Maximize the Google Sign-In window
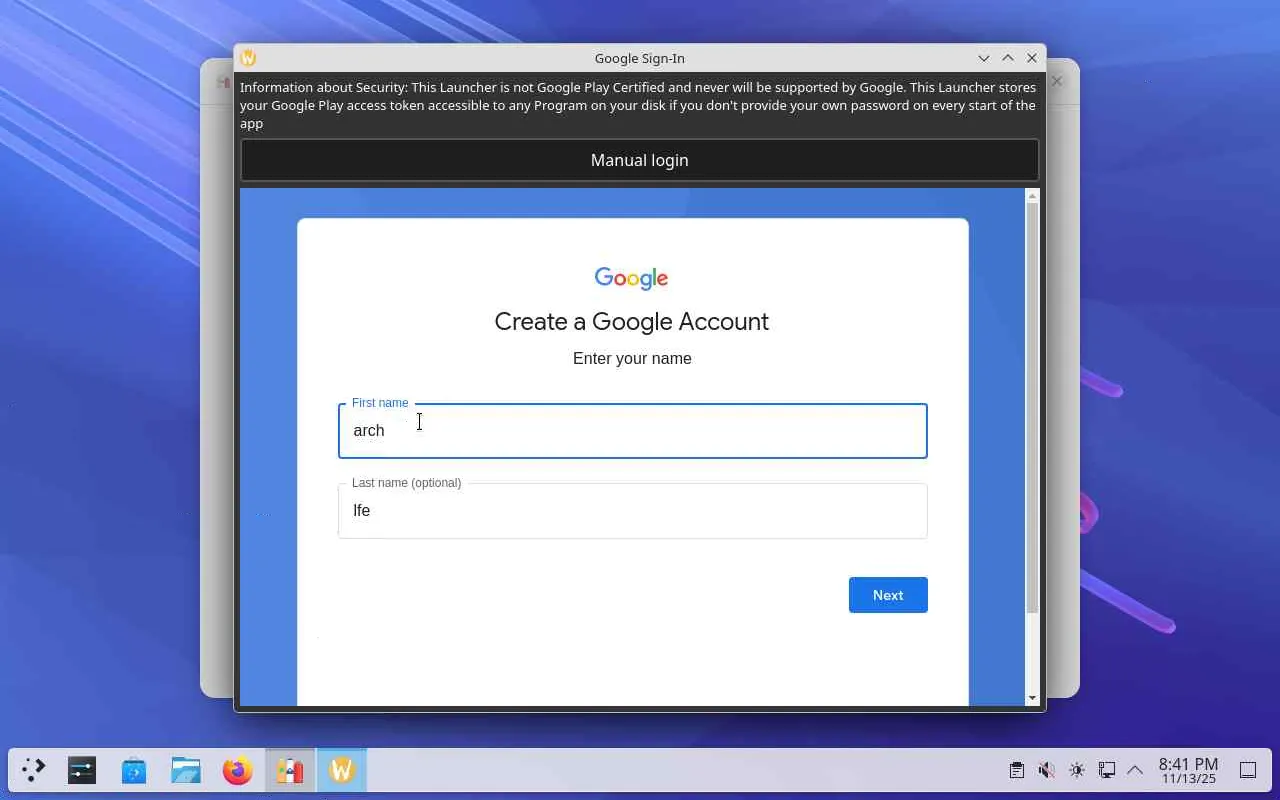 click(1008, 58)
